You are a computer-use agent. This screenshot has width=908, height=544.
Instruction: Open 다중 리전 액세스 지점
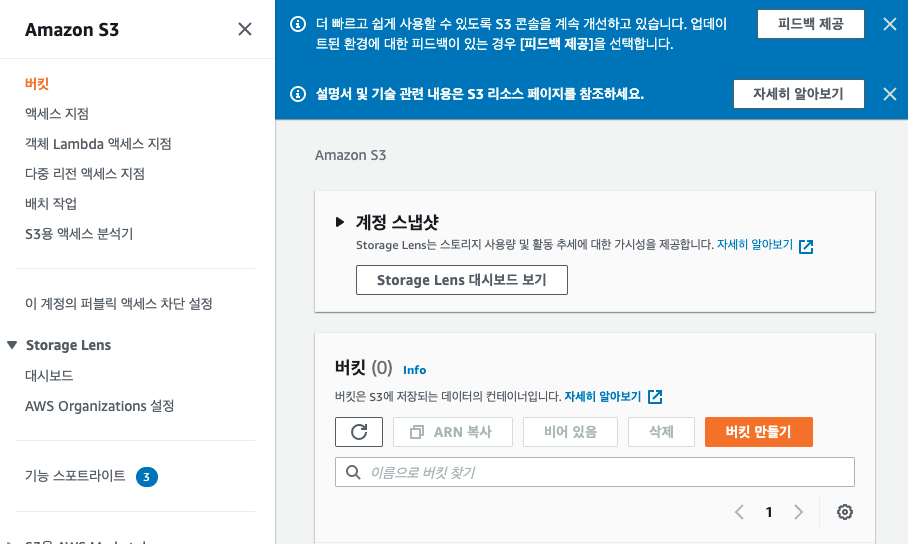[85, 174]
